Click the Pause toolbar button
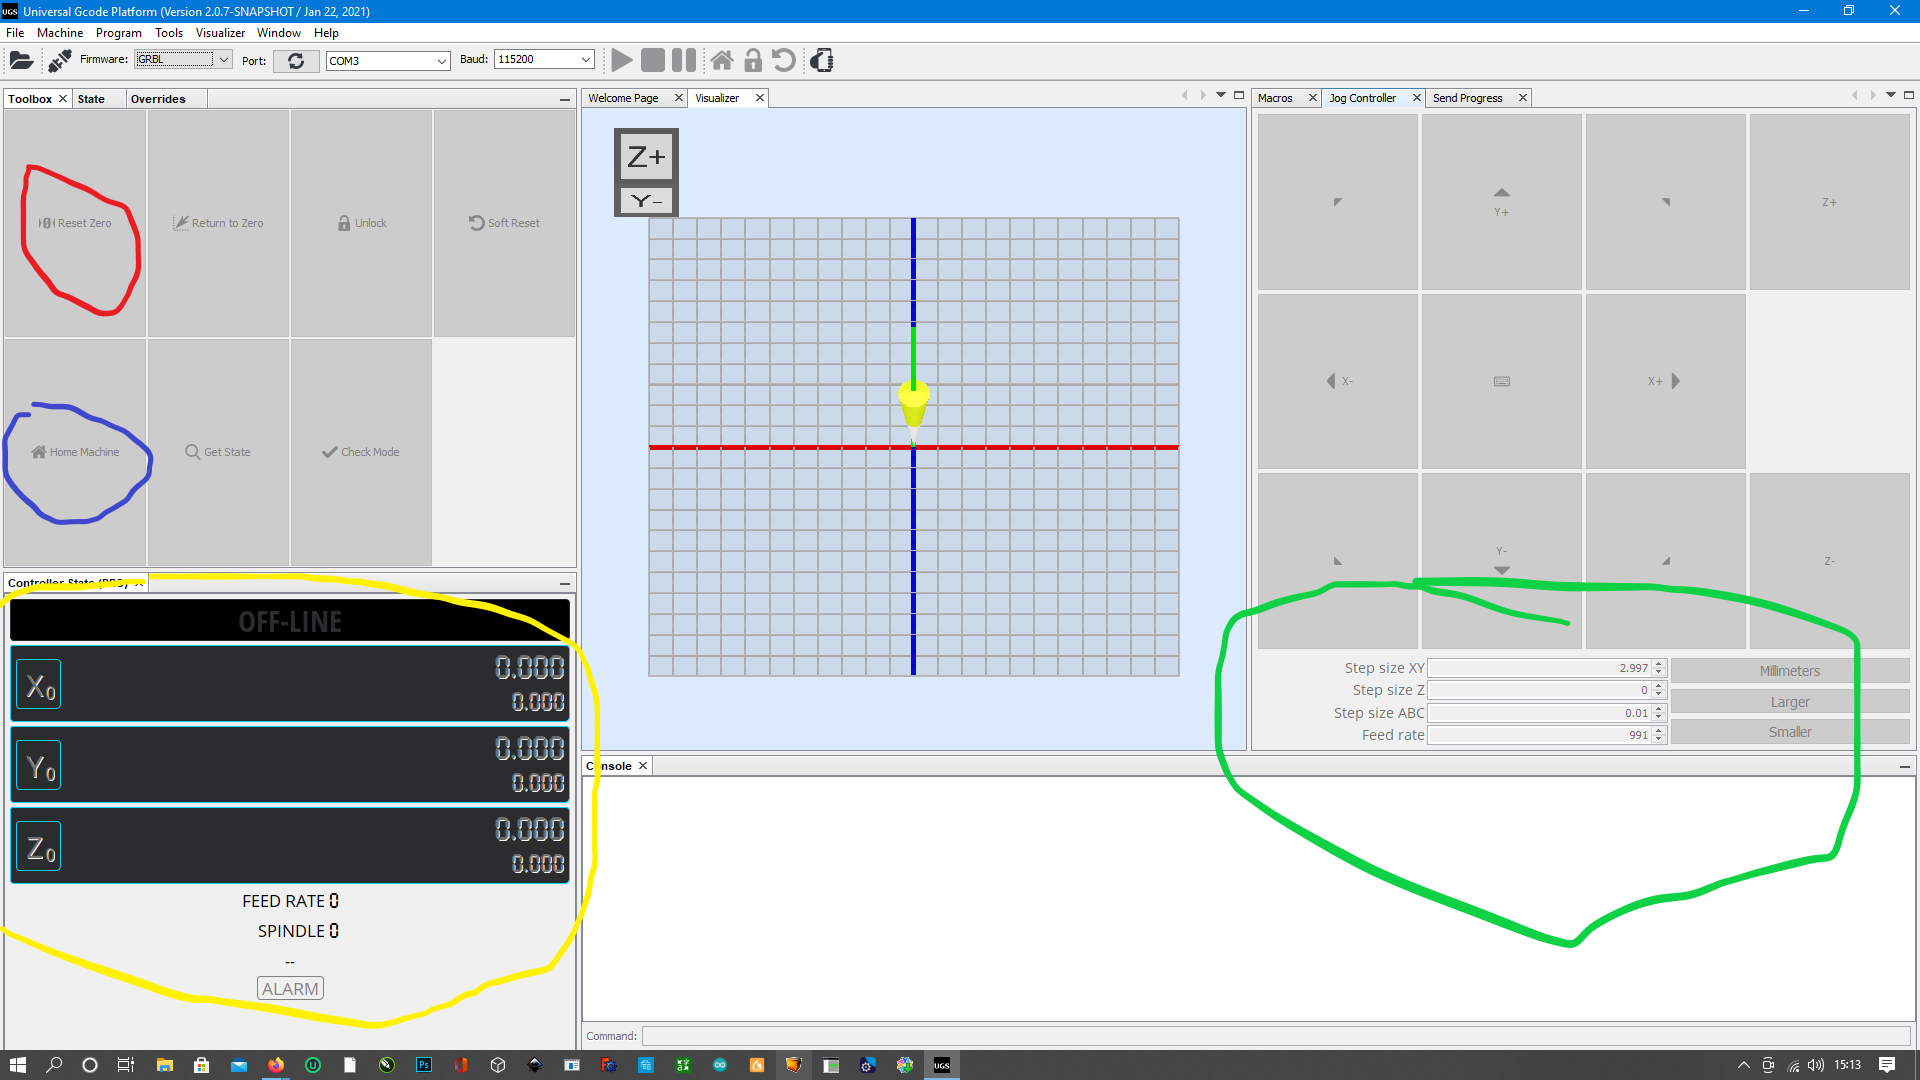 click(x=684, y=61)
